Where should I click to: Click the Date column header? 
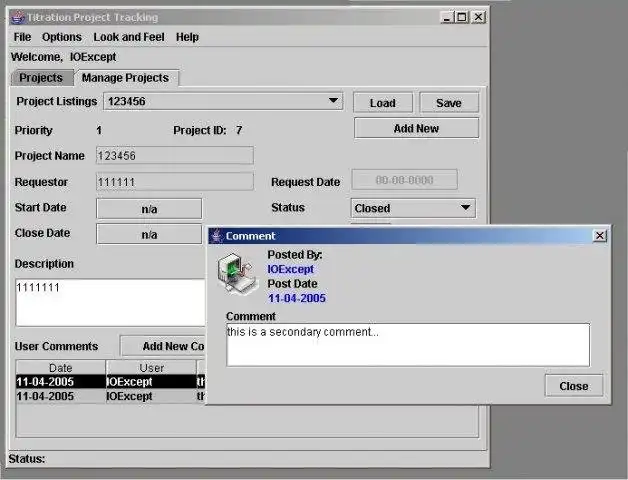[60, 367]
